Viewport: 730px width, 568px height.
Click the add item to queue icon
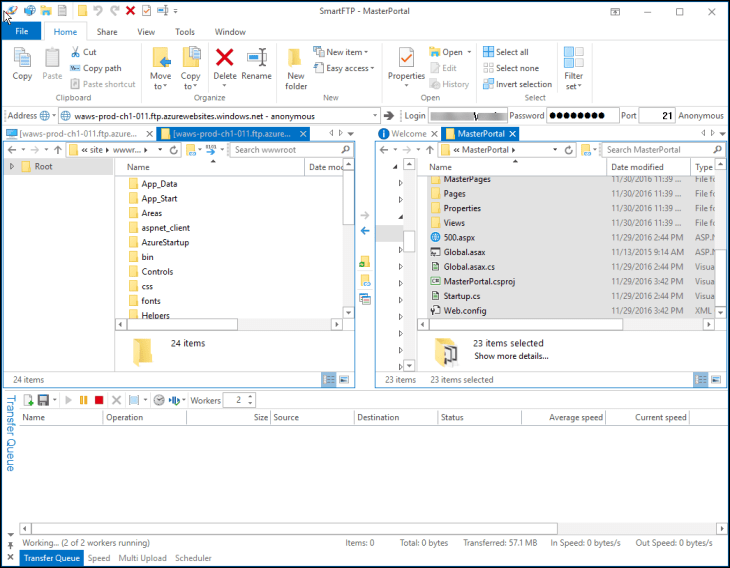tap(28, 400)
